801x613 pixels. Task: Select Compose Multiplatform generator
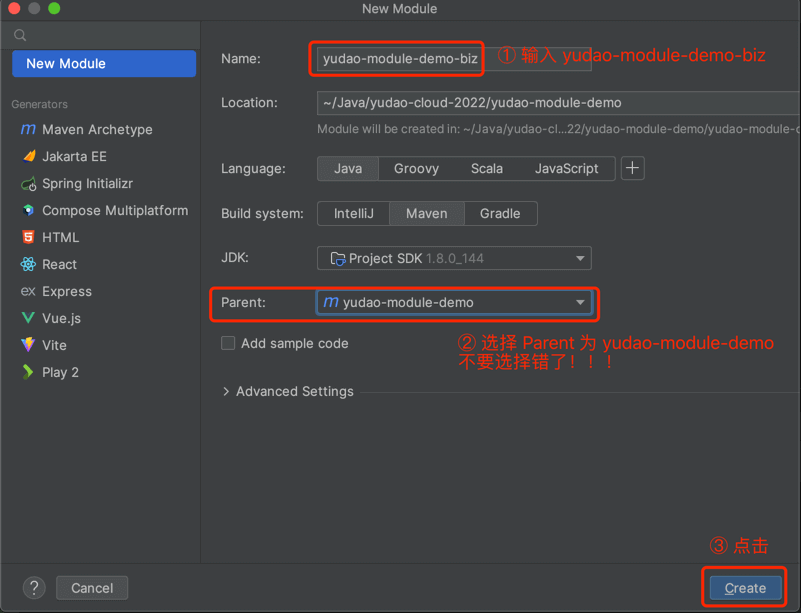click(114, 211)
